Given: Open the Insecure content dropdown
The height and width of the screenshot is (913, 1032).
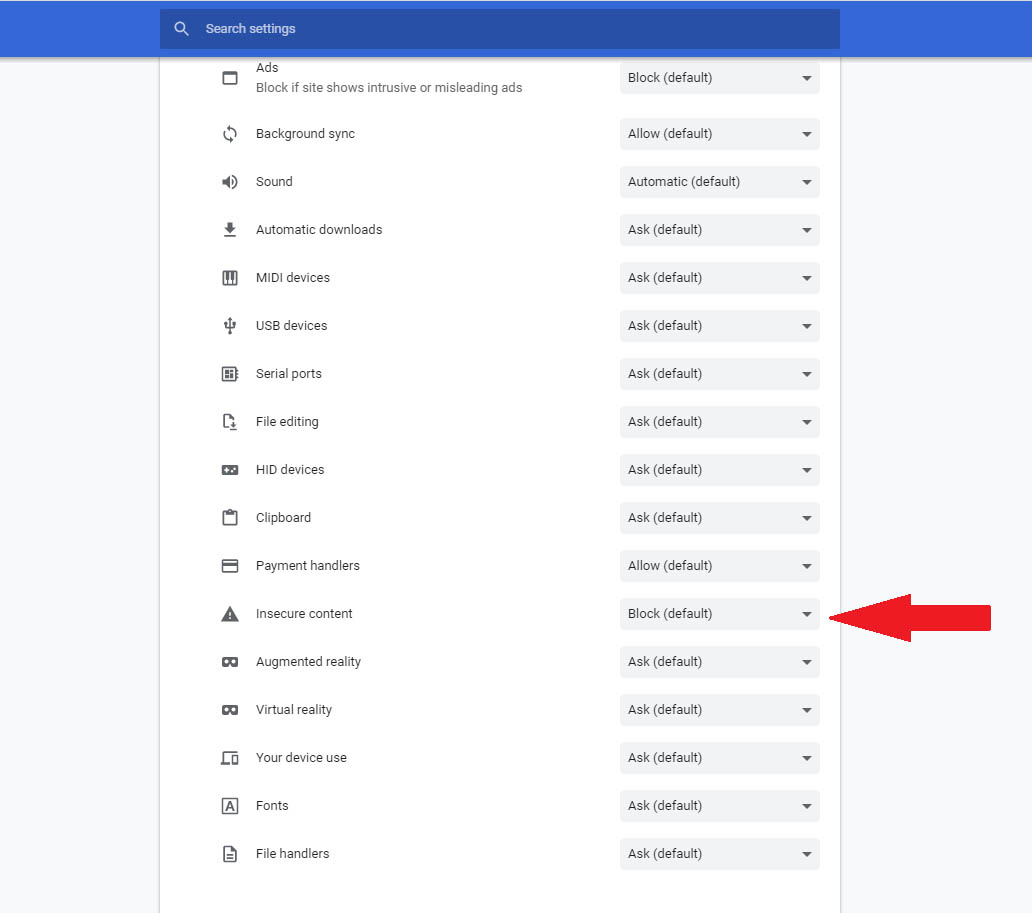Looking at the screenshot, I should pyautogui.click(x=719, y=613).
